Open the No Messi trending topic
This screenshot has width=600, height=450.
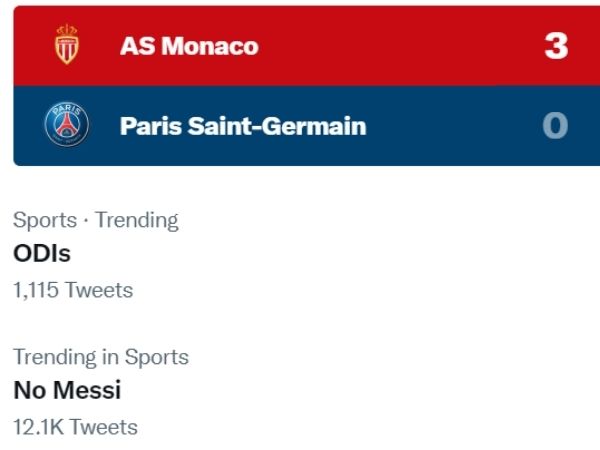[x=67, y=391]
